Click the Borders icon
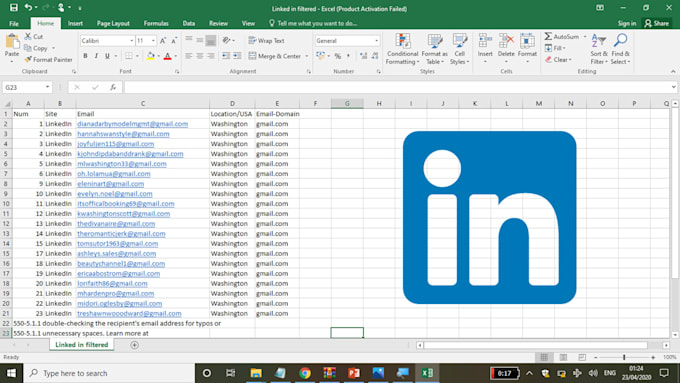Viewport: 680px width, 383px height. click(129, 56)
